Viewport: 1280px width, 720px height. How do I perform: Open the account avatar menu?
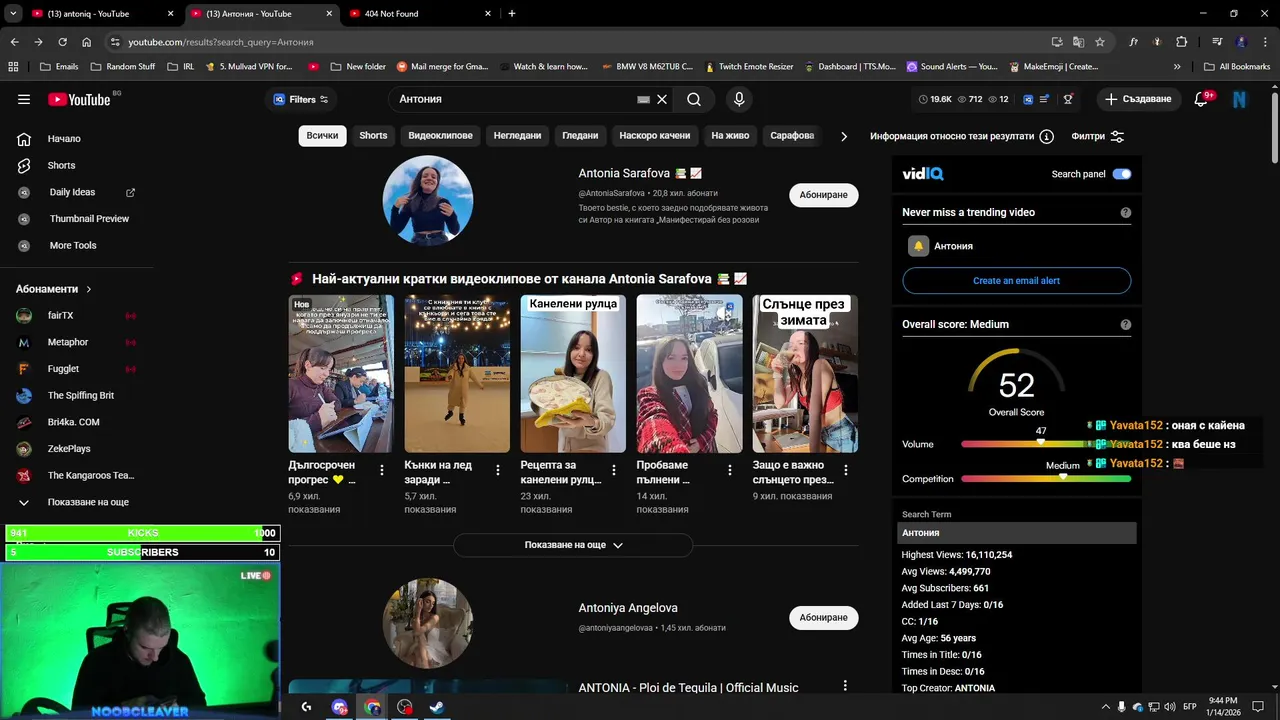coord(1240,99)
